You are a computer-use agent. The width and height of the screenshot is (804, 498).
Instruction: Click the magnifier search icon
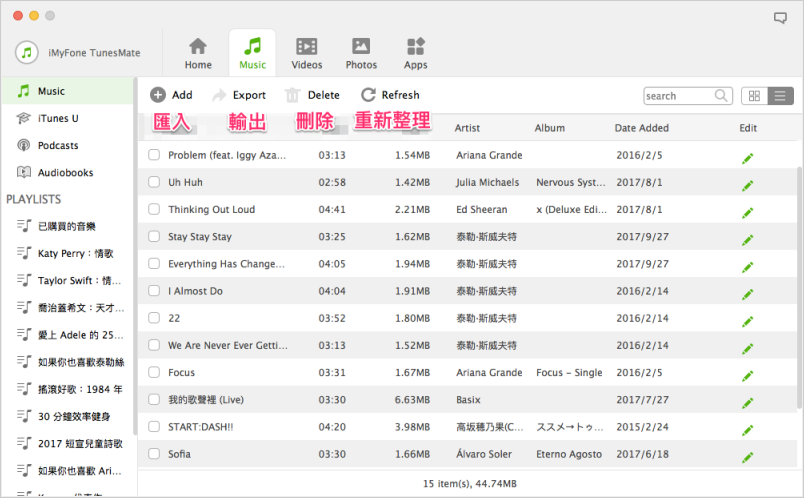721,95
